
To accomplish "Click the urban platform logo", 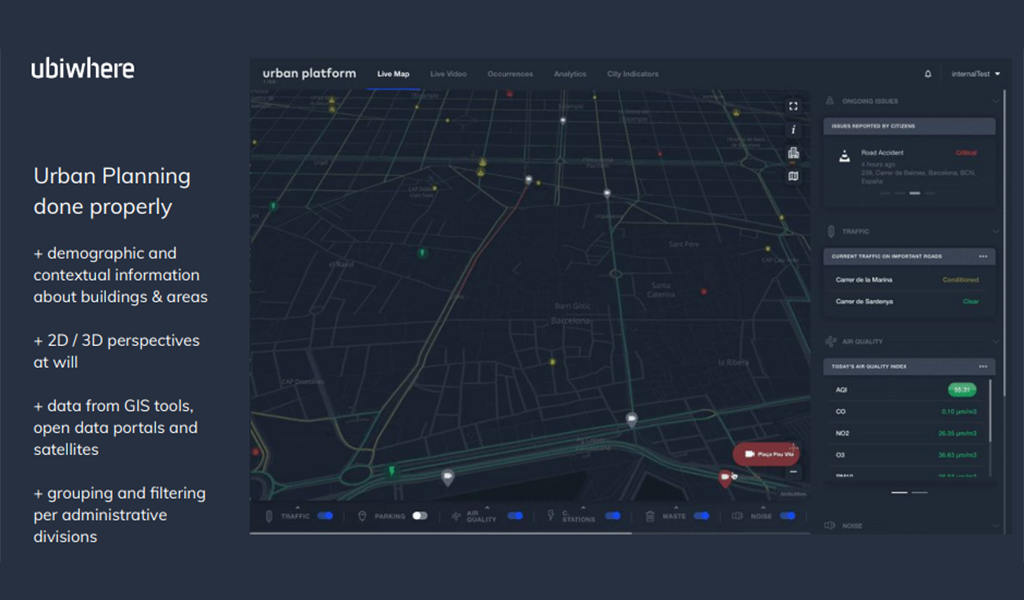I will coord(310,73).
